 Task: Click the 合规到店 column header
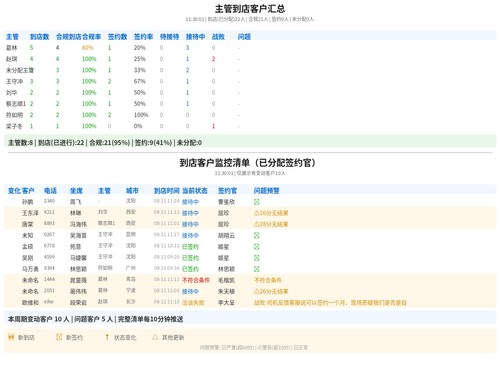pyautogui.click(x=69, y=37)
